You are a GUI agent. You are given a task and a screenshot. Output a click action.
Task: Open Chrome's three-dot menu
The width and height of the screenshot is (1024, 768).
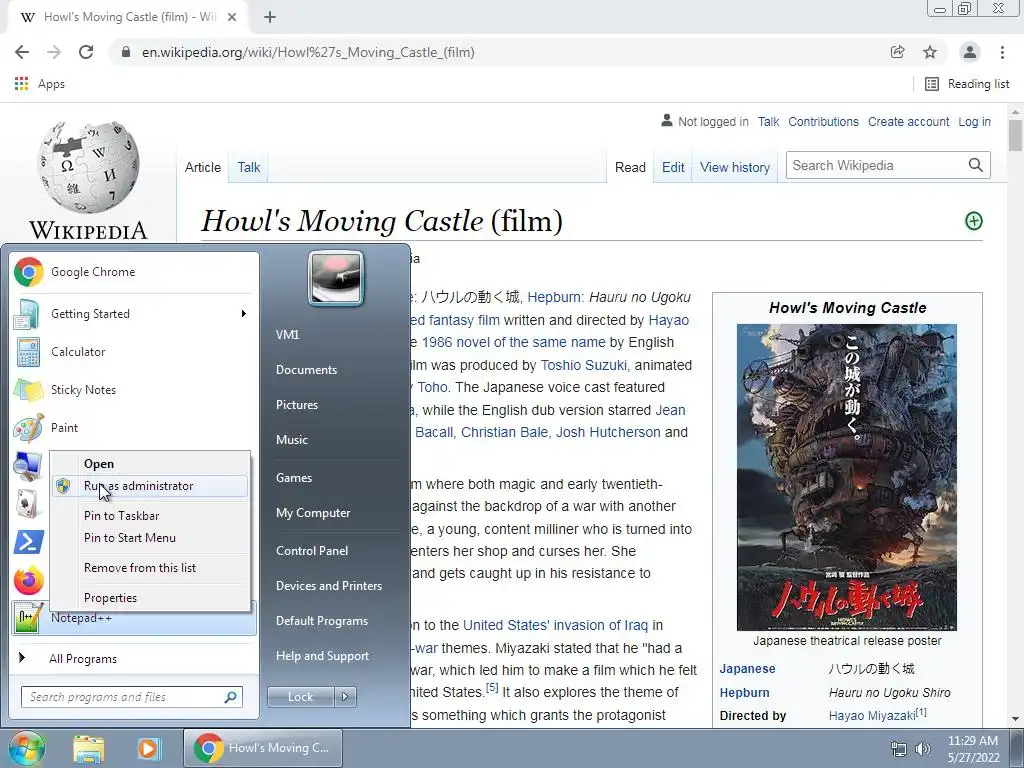(x=1002, y=52)
